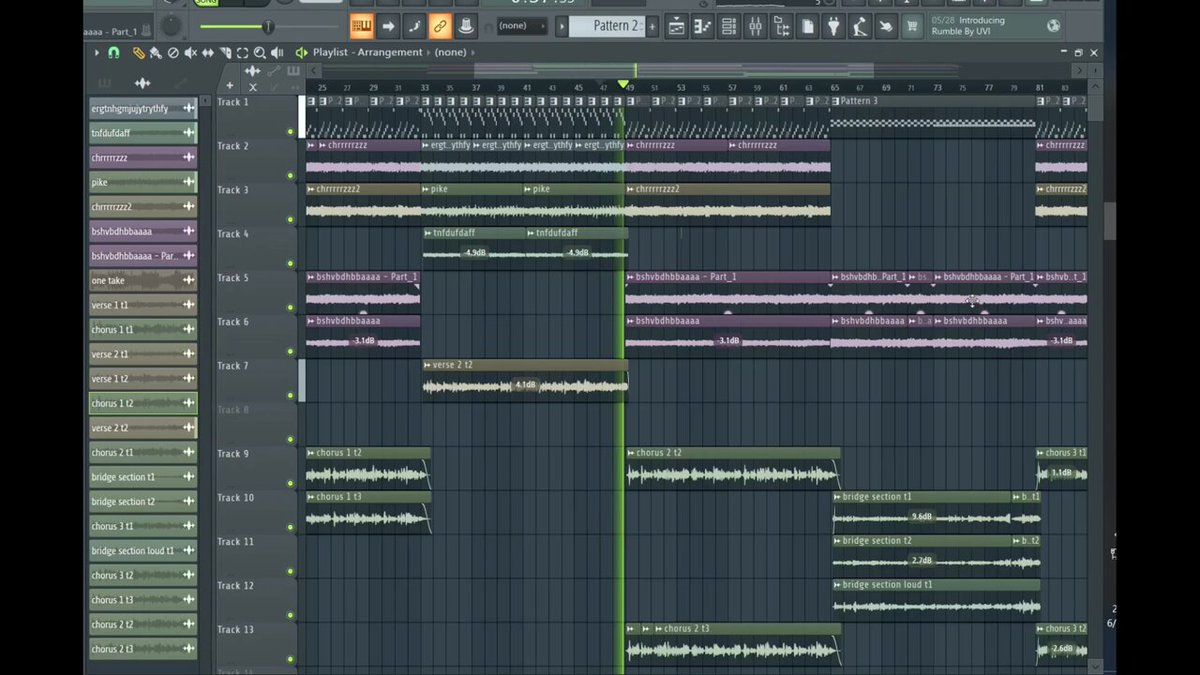This screenshot has width=1200, height=675.
Task: Open the Piano roll view icon
Action: coord(702,26)
